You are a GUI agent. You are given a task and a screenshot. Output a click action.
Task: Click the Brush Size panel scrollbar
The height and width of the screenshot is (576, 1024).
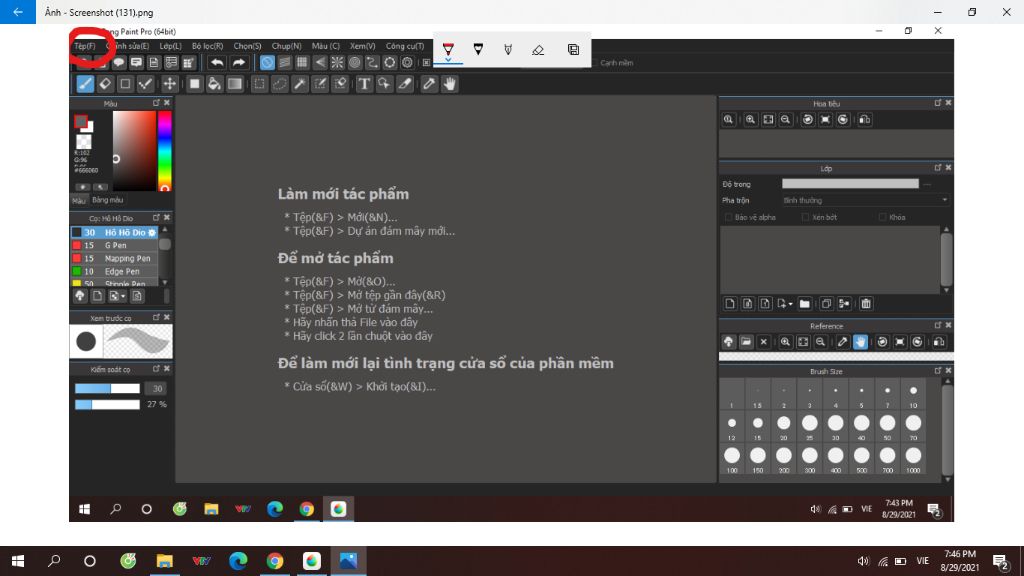pyautogui.click(x=947, y=429)
